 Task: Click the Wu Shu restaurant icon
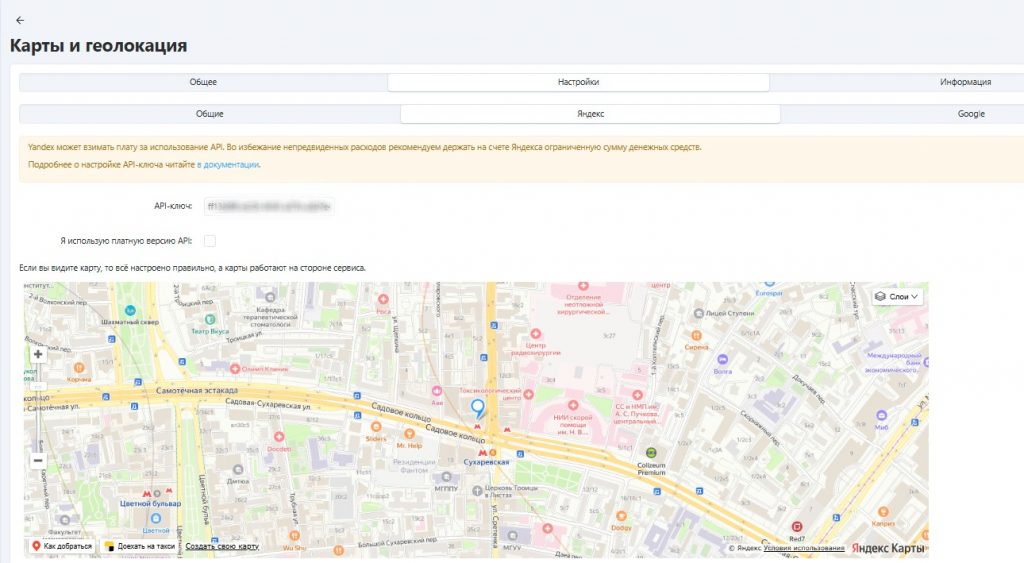(295, 536)
